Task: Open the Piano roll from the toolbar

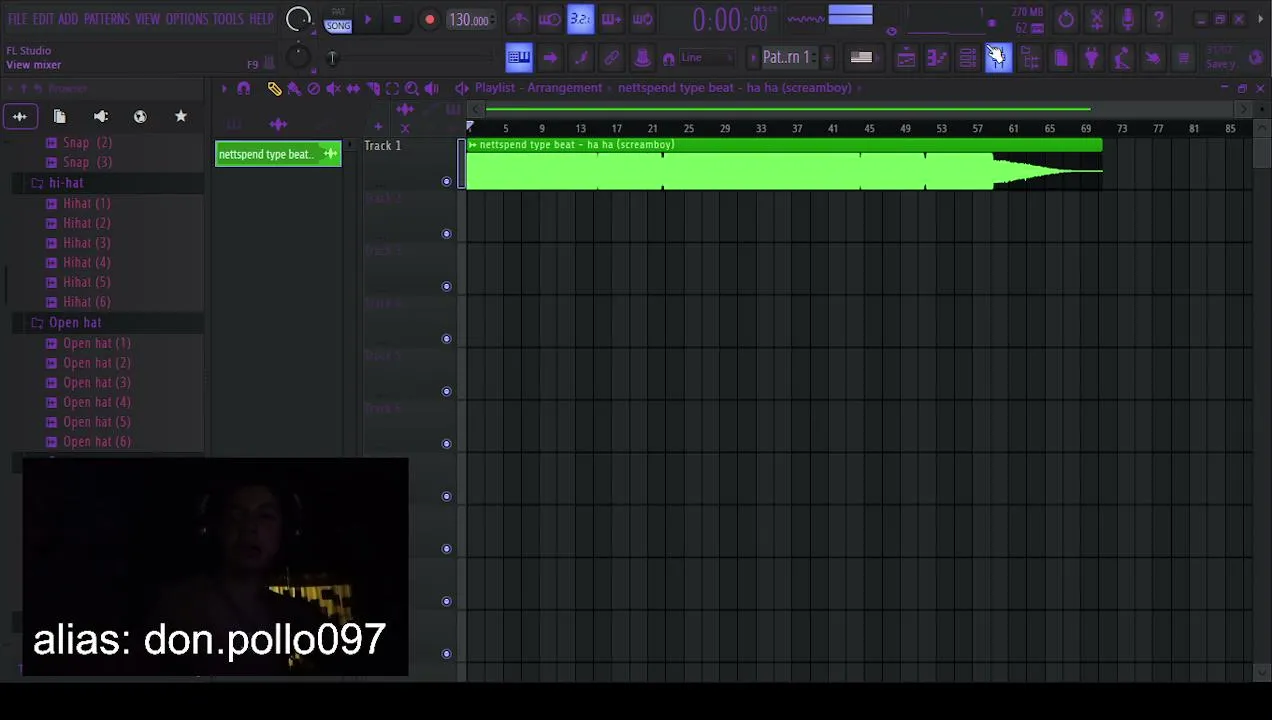Action: point(937,58)
